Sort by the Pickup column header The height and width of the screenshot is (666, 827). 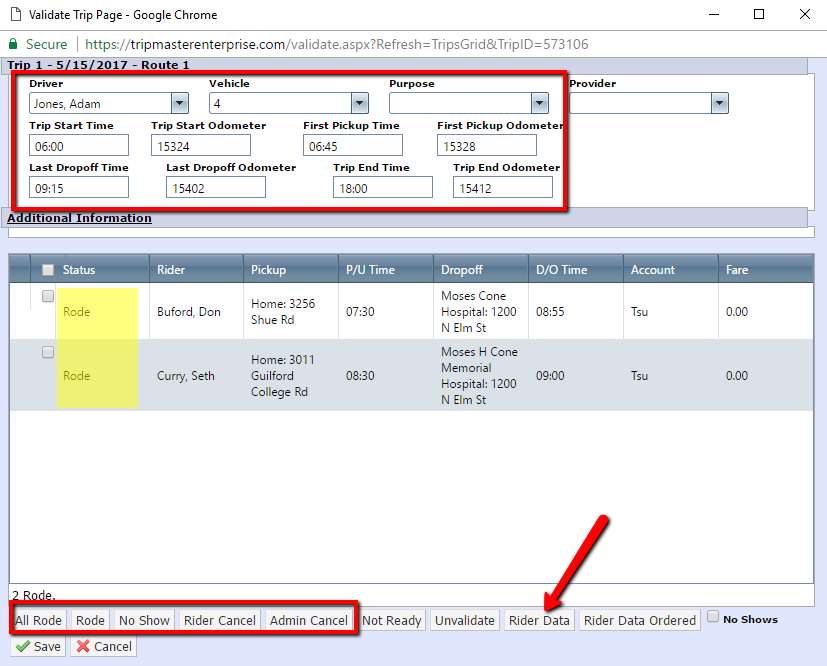(x=268, y=270)
